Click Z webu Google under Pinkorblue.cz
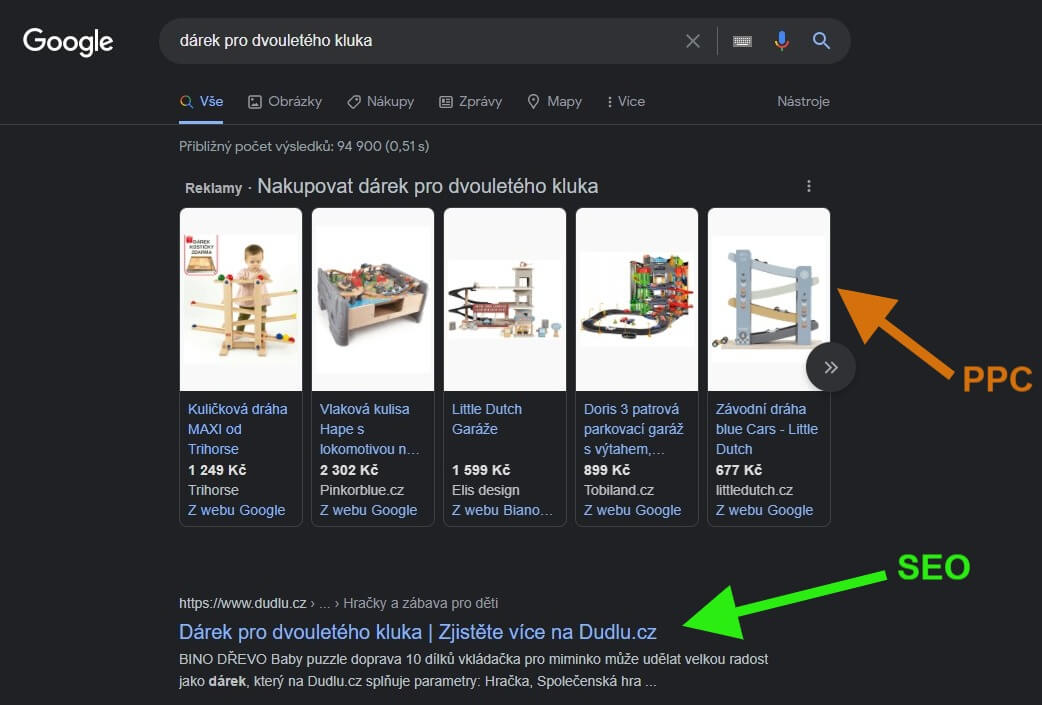 coord(369,510)
